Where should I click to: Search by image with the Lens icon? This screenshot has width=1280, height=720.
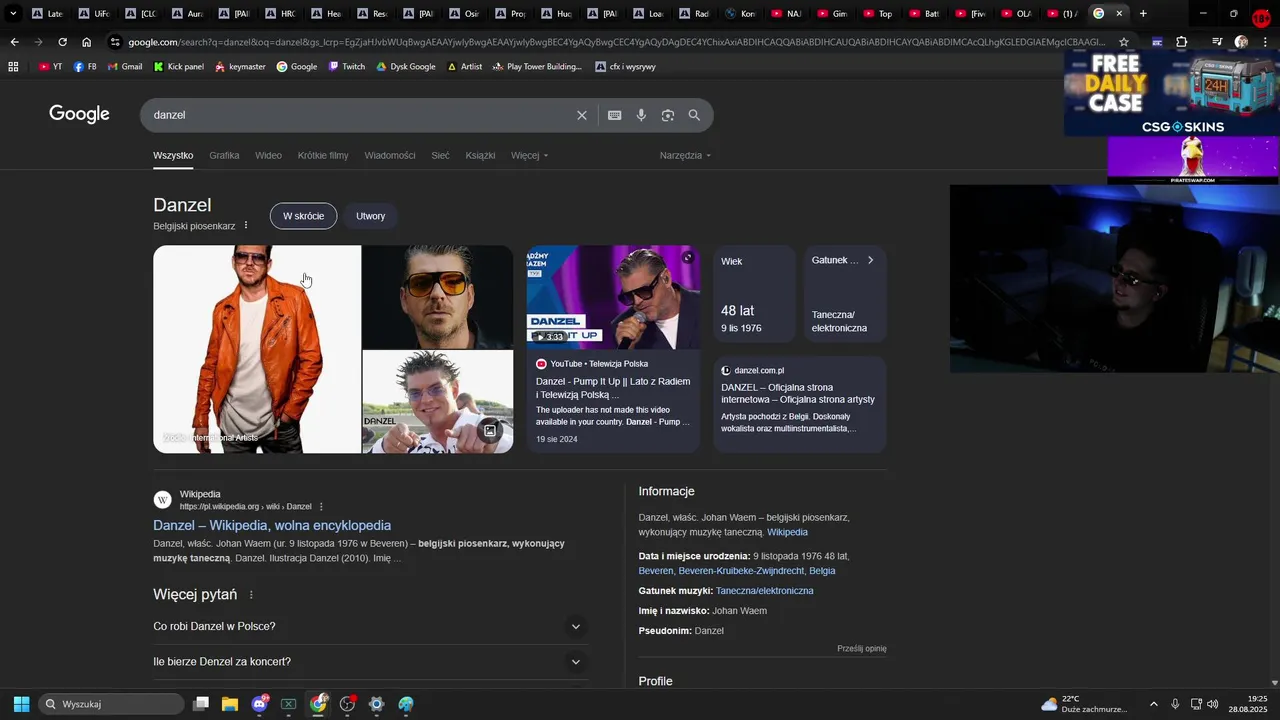[668, 115]
